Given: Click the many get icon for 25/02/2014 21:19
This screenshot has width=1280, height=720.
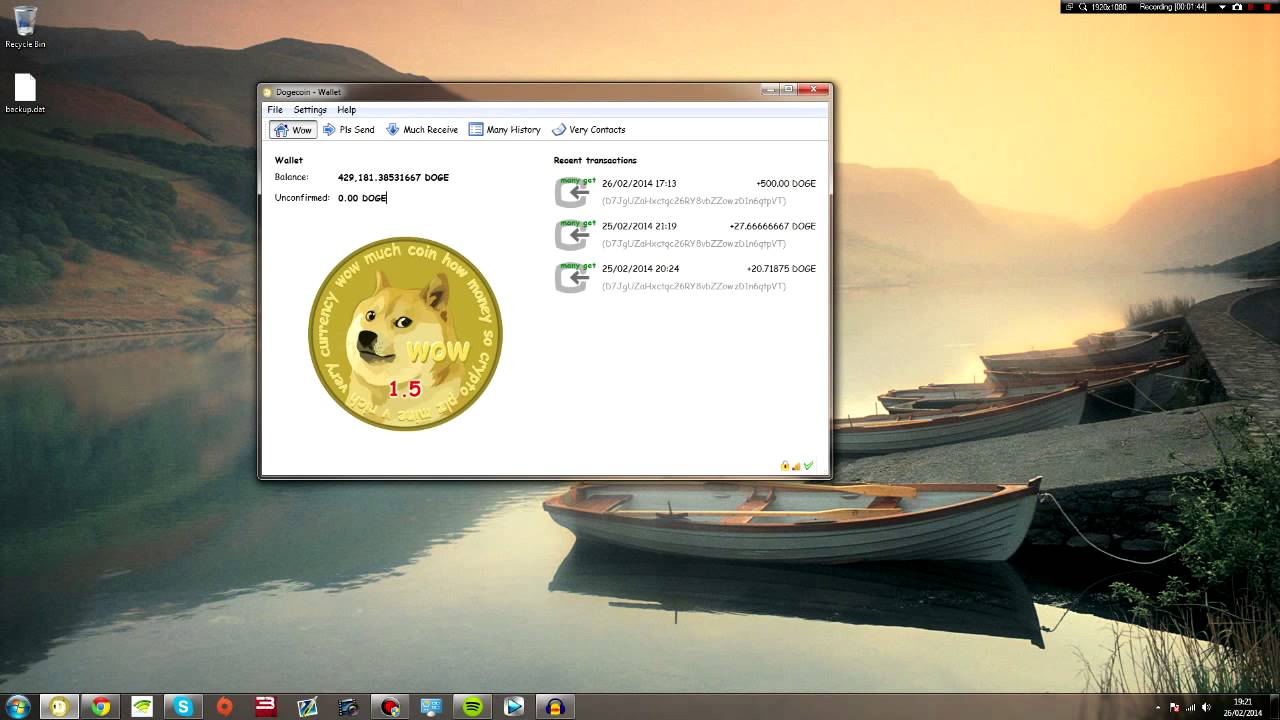Looking at the screenshot, I should [x=575, y=235].
